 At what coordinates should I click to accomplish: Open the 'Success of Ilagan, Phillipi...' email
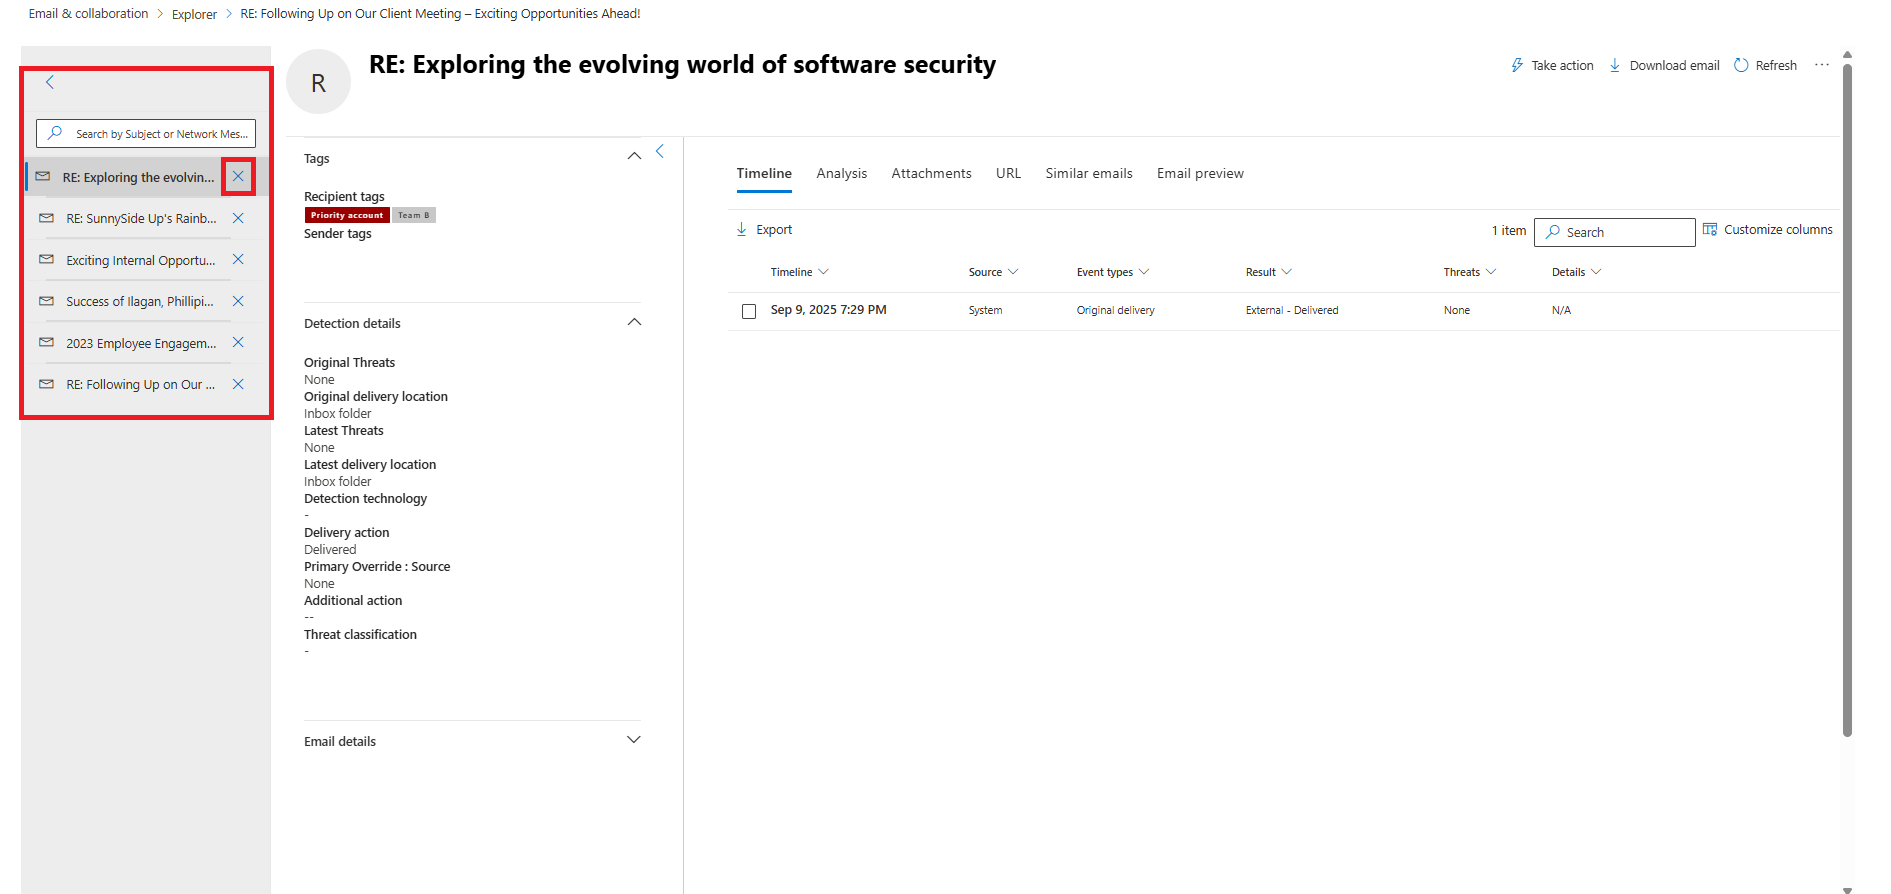[x=139, y=301]
